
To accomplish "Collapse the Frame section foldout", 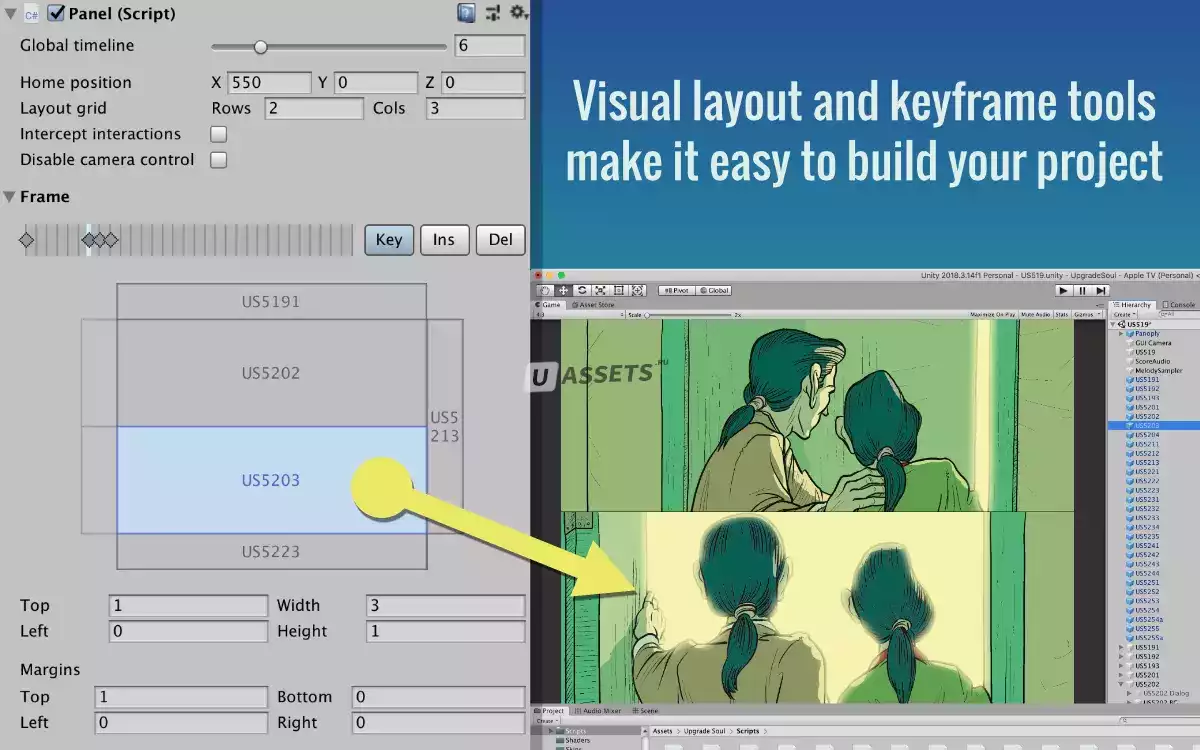I will pyautogui.click(x=9, y=197).
